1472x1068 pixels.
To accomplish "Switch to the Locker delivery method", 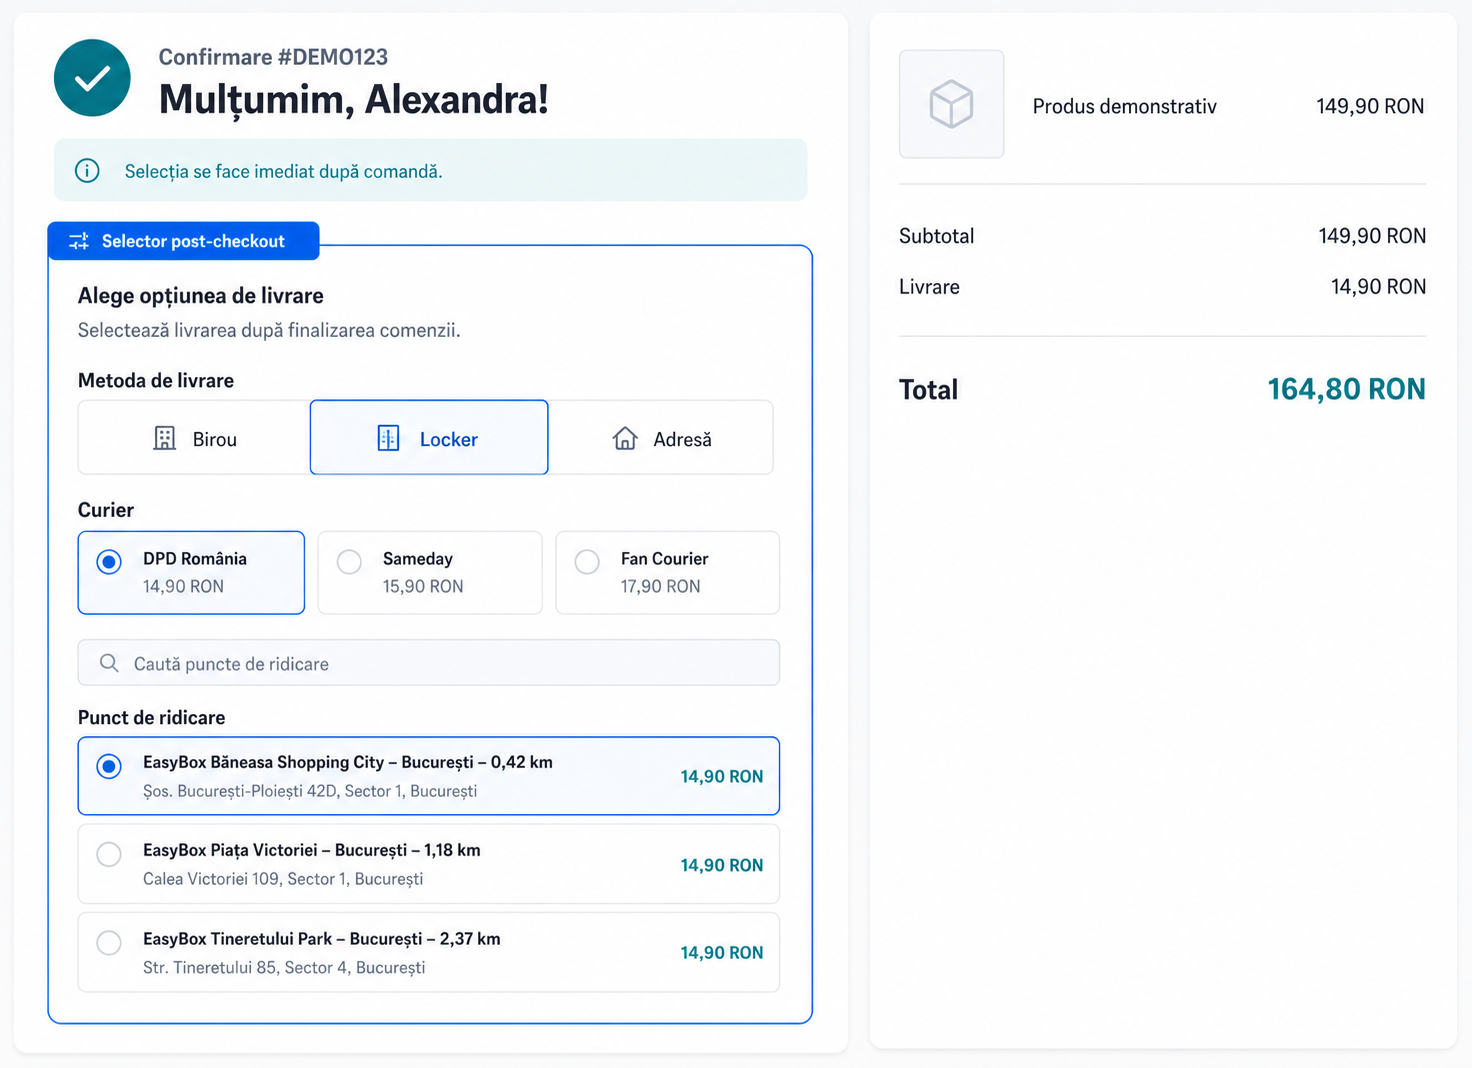I will click(x=429, y=438).
